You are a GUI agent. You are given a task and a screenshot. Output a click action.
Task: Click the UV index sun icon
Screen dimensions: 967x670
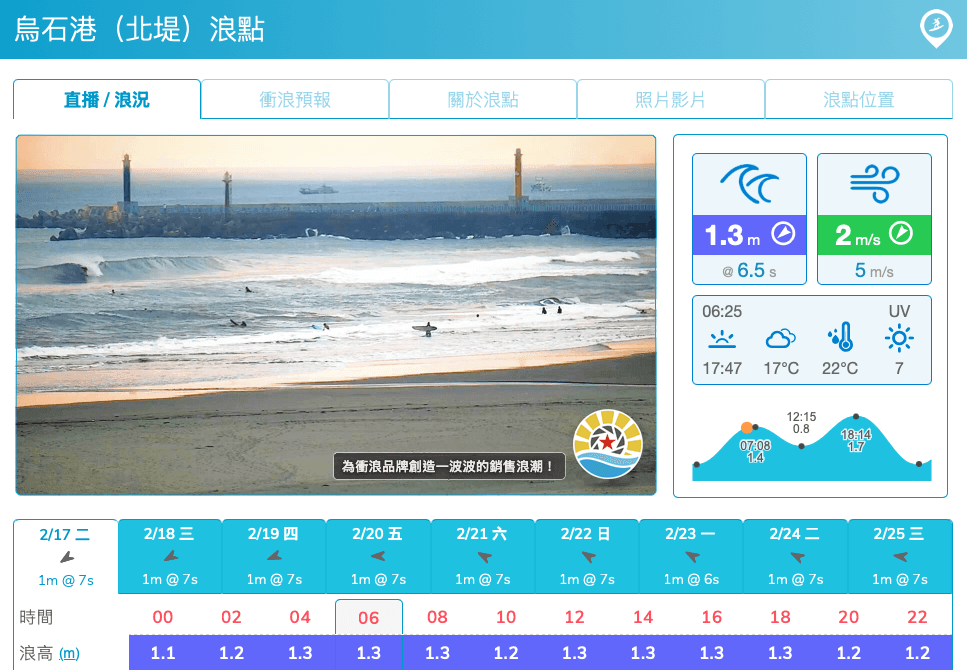coord(898,339)
